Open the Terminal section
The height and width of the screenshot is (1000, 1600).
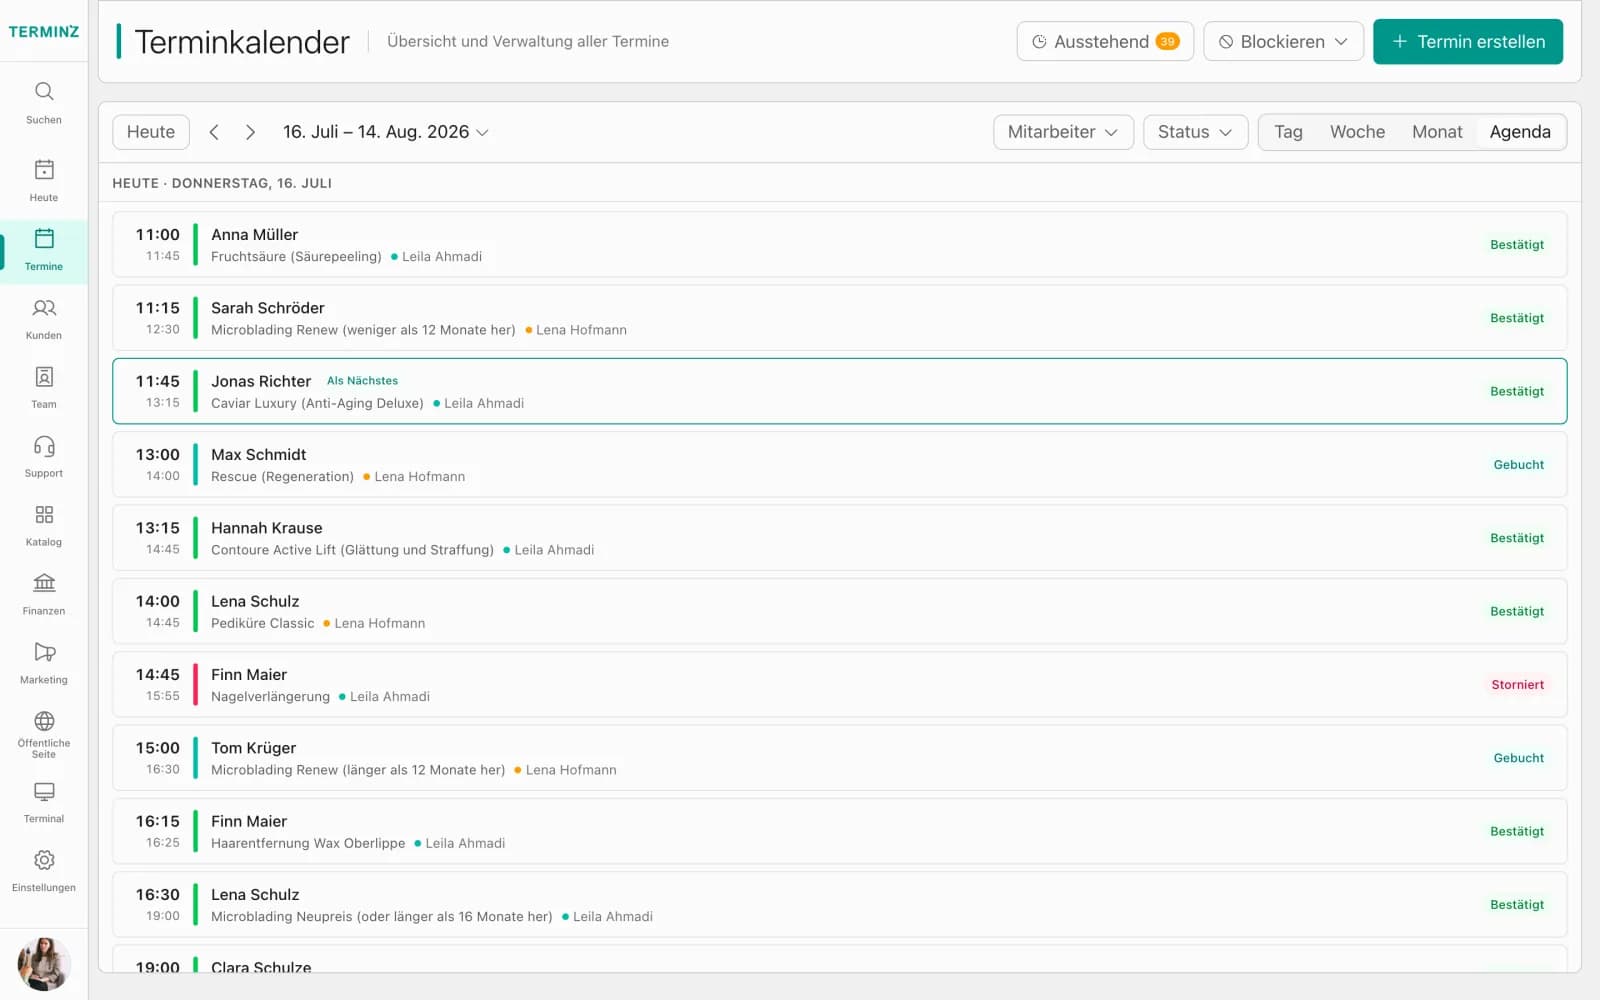tap(44, 803)
